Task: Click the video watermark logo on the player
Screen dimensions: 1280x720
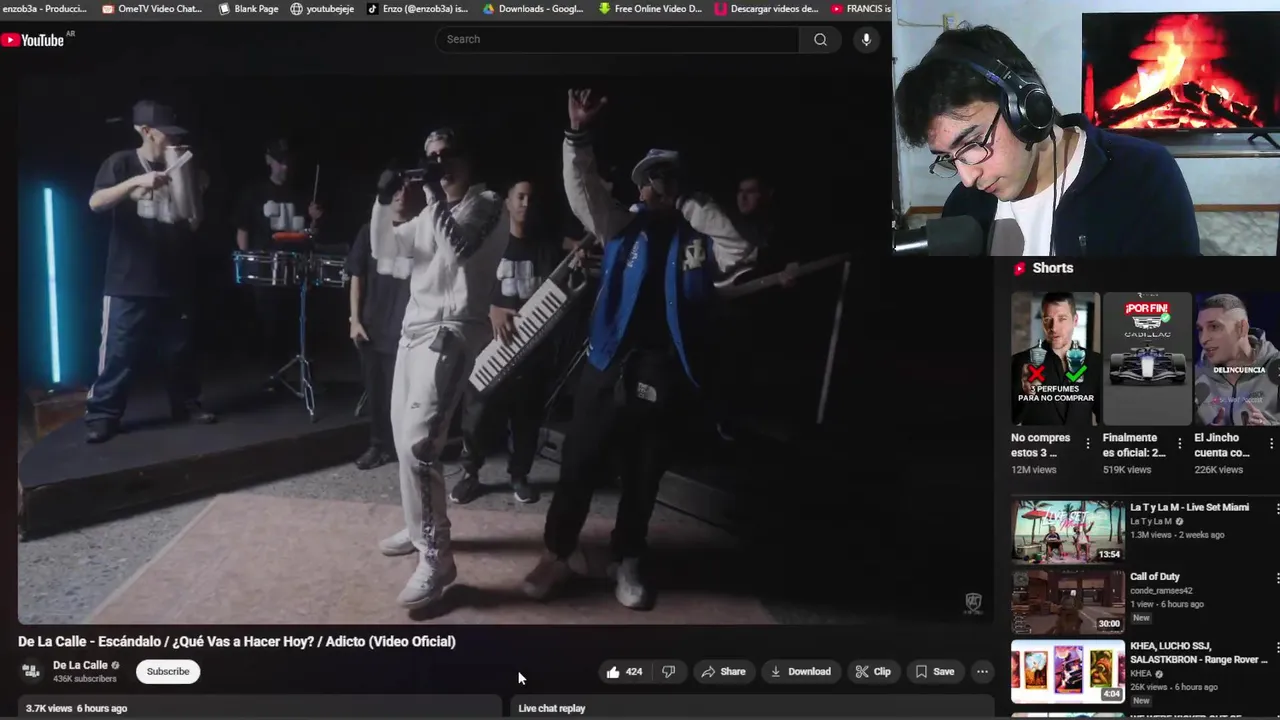Action: point(973,602)
